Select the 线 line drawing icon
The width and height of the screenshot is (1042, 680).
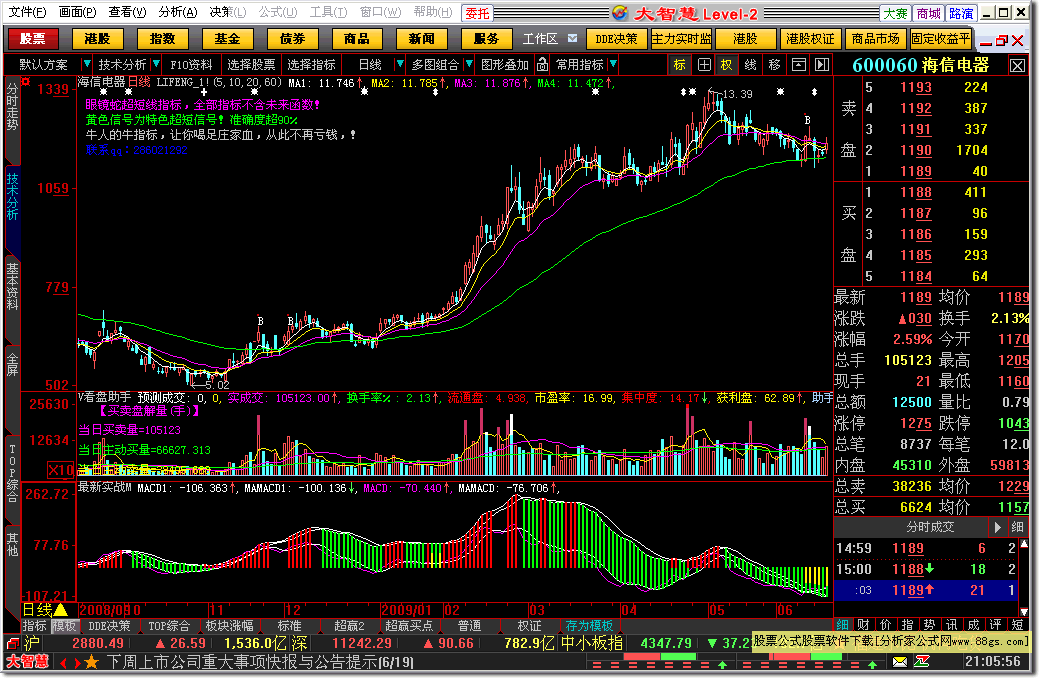(750, 64)
